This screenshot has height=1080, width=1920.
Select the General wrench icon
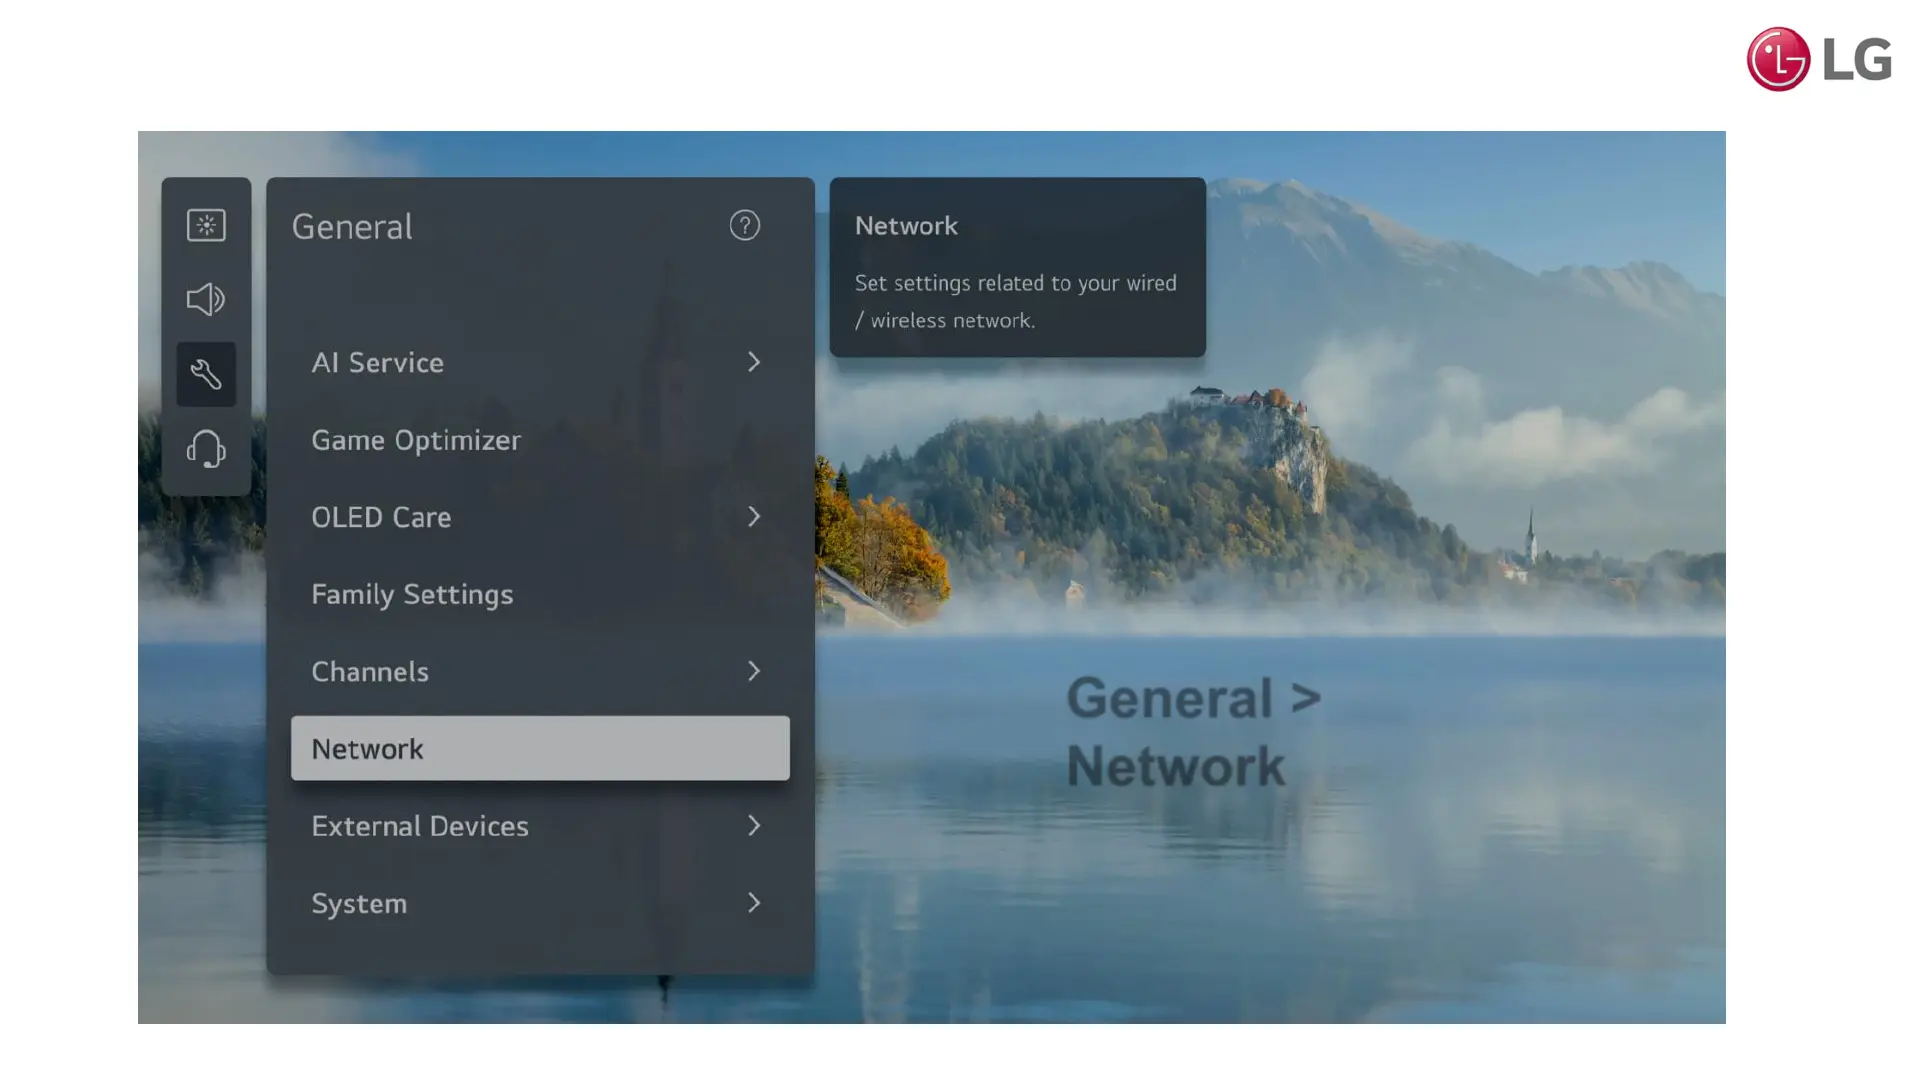pyautogui.click(x=206, y=374)
